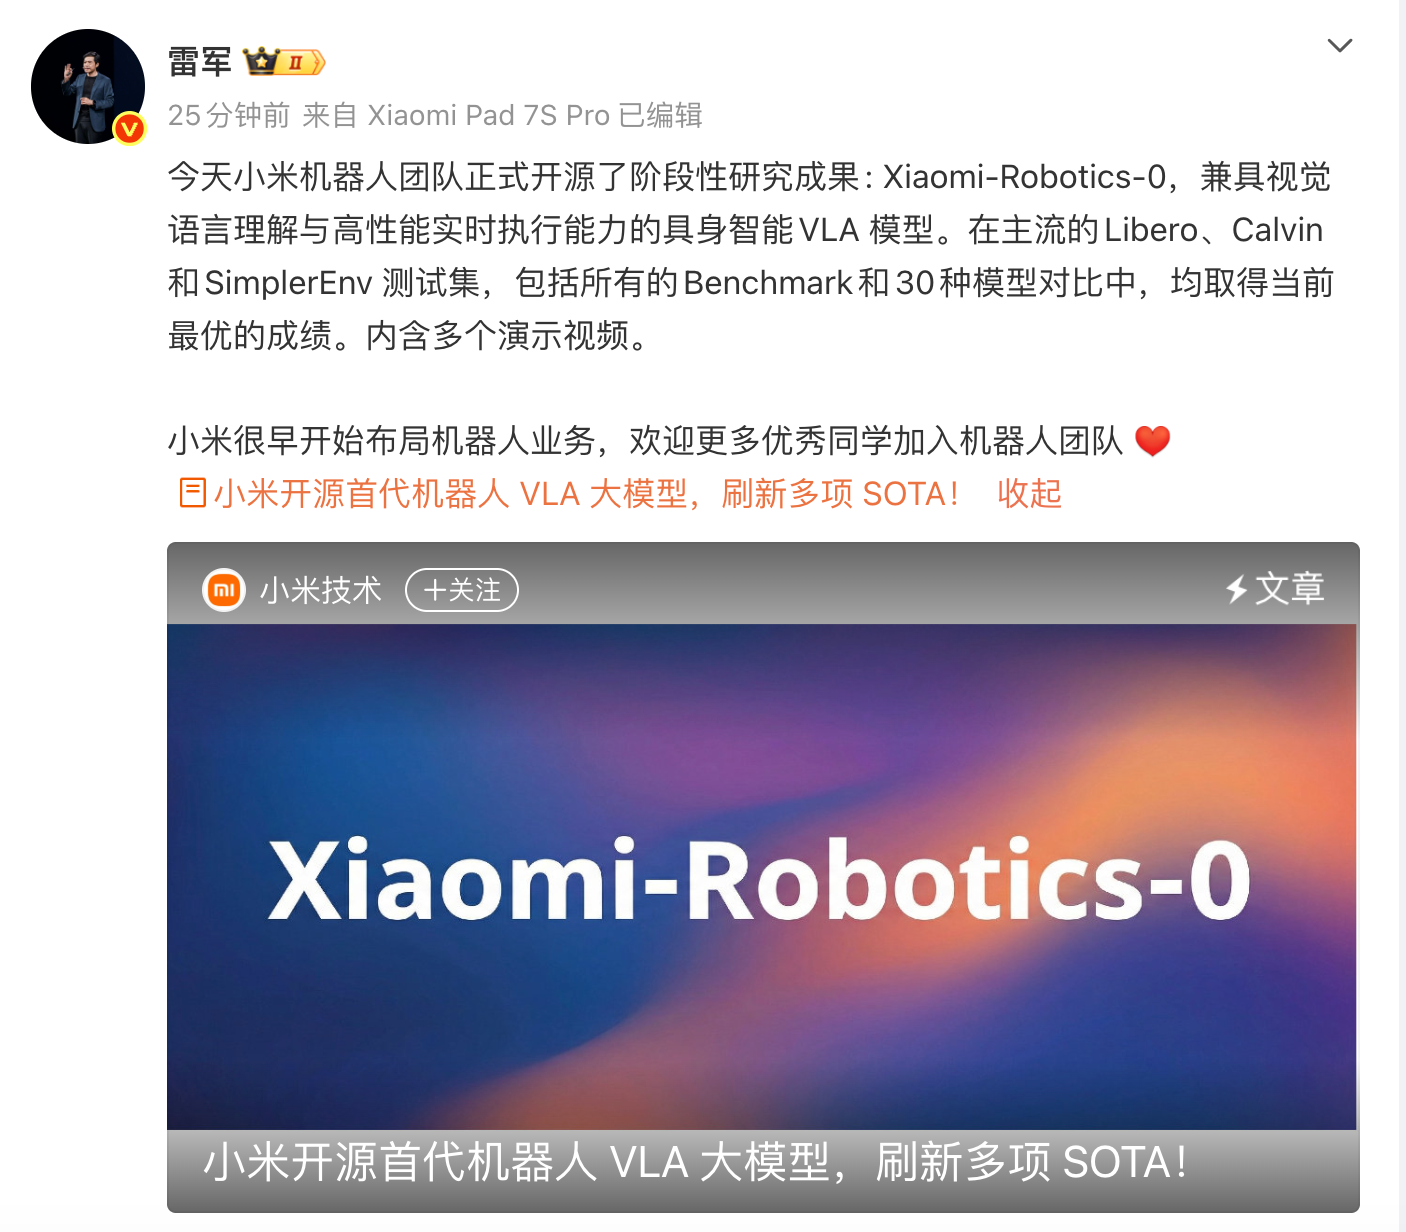Click the orange verified V badge
1406x1232 pixels.
pyautogui.click(x=129, y=129)
